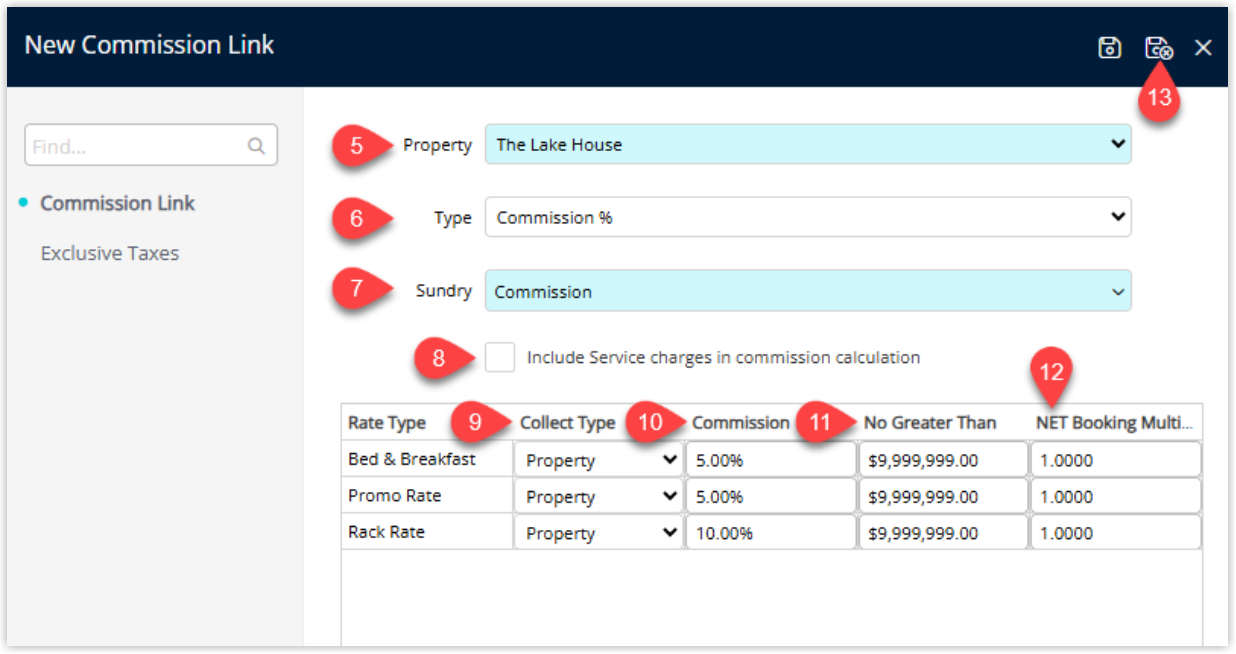Image resolution: width=1236 pixels, height=654 pixels.
Task: Click the search magnifier icon
Action: pyautogui.click(x=257, y=146)
